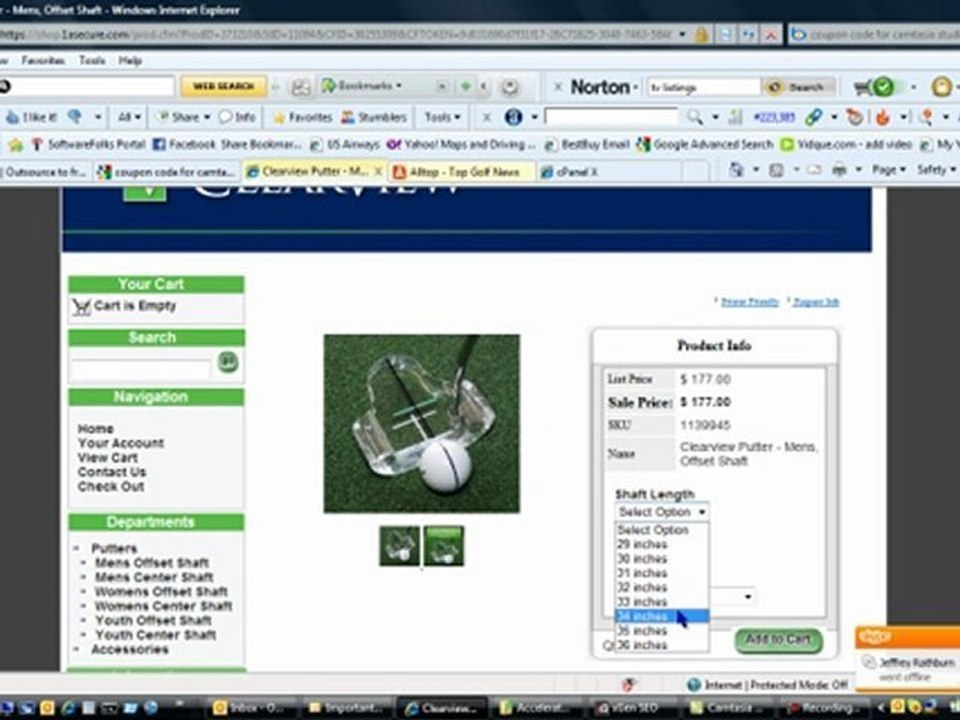Open the Favorites menu in menu bar

pyautogui.click(x=43, y=60)
